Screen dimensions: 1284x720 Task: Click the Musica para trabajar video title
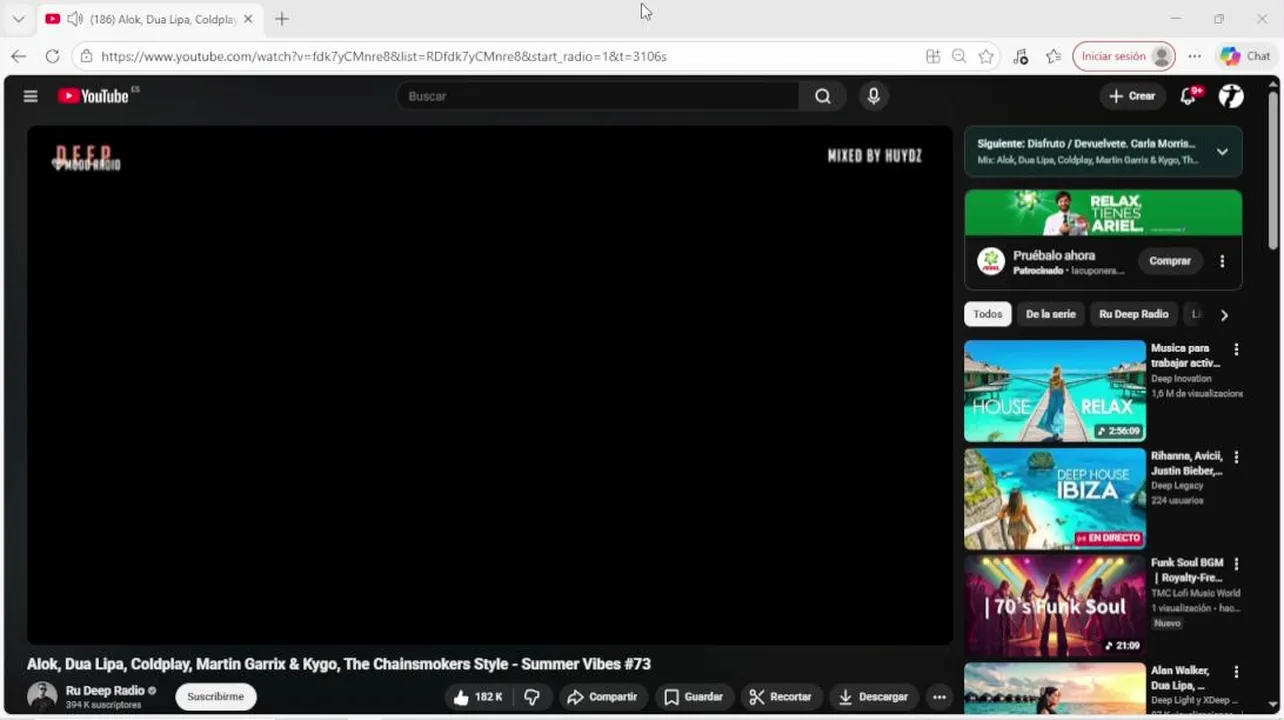[1186, 356]
